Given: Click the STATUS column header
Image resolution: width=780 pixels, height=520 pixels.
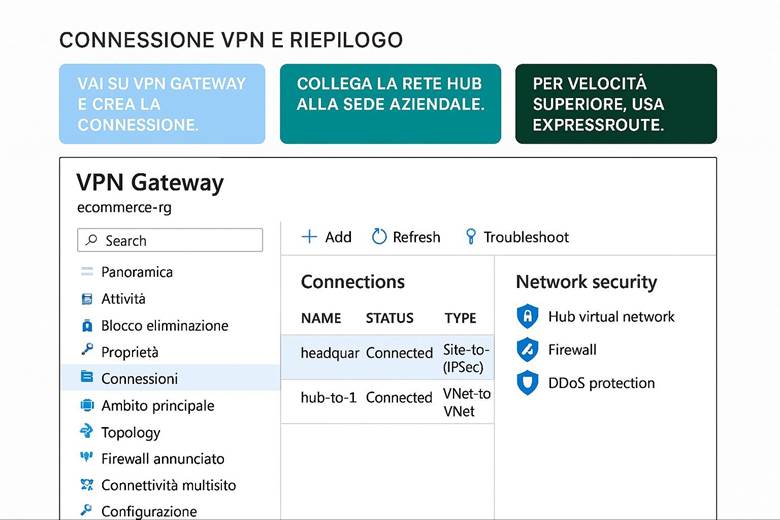Looking at the screenshot, I should pos(389,318).
